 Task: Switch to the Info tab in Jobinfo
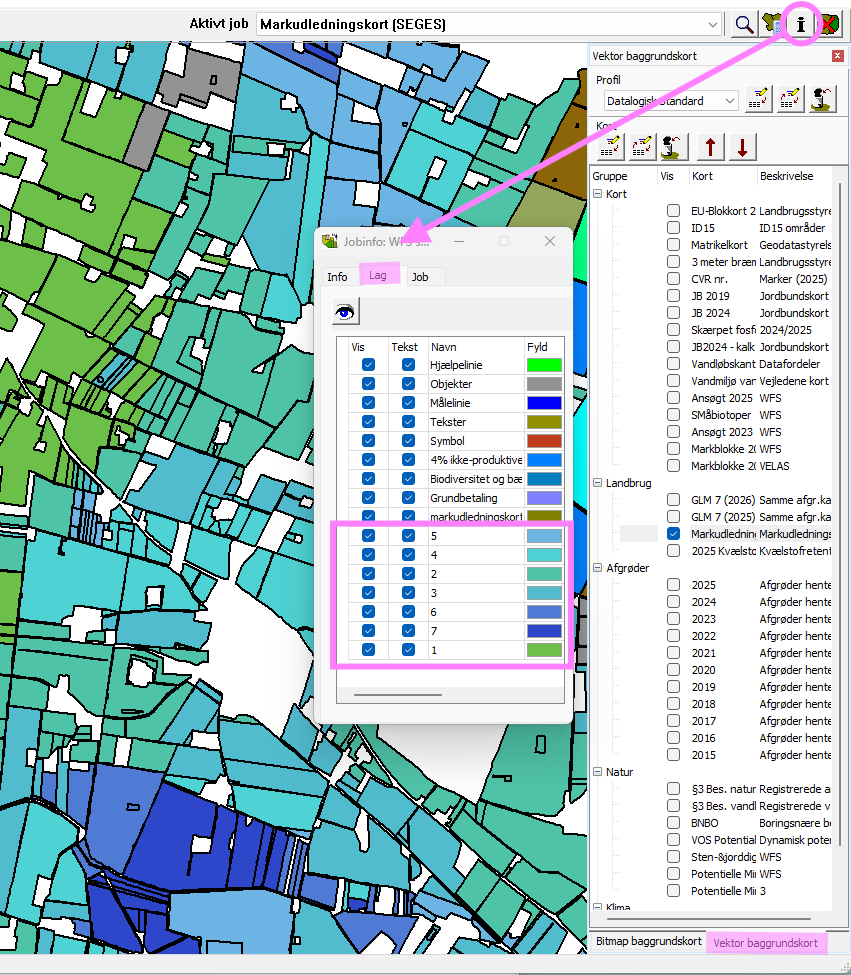pyautogui.click(x=338, y=277)
